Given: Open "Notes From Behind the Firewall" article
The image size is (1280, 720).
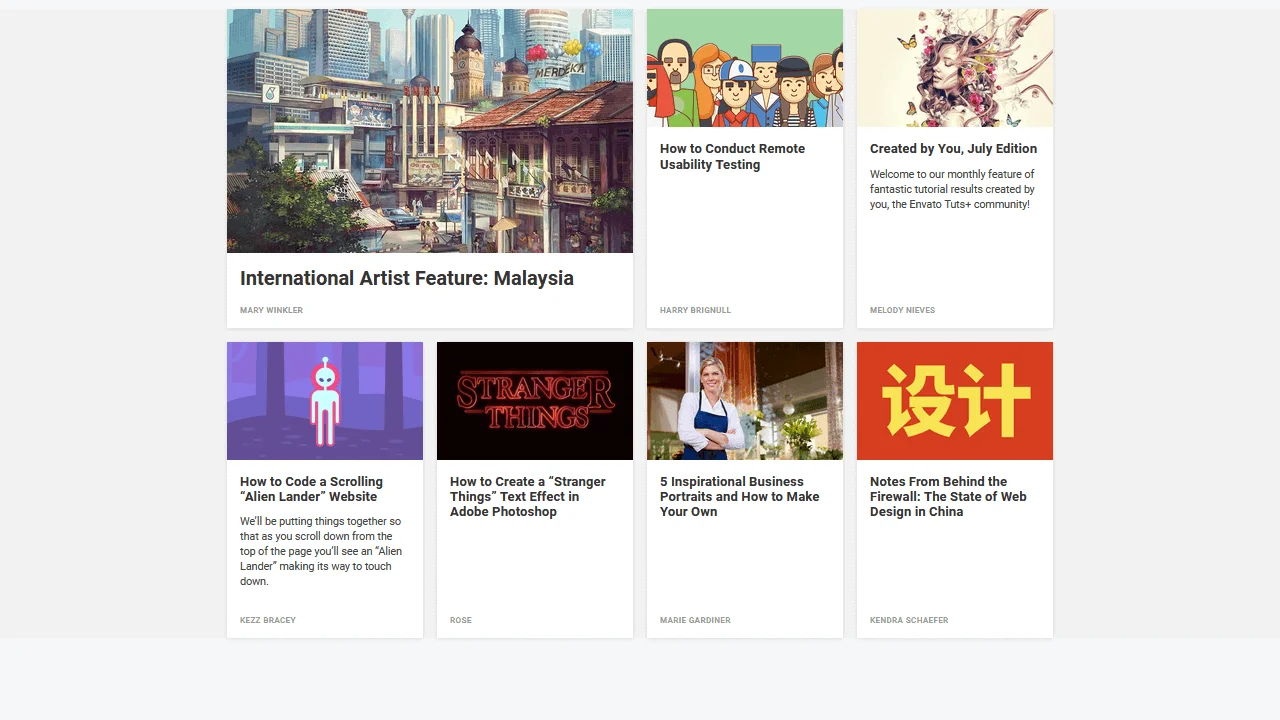Looking at the screenshot, I should pyautogui.click(x=948, y=496).
